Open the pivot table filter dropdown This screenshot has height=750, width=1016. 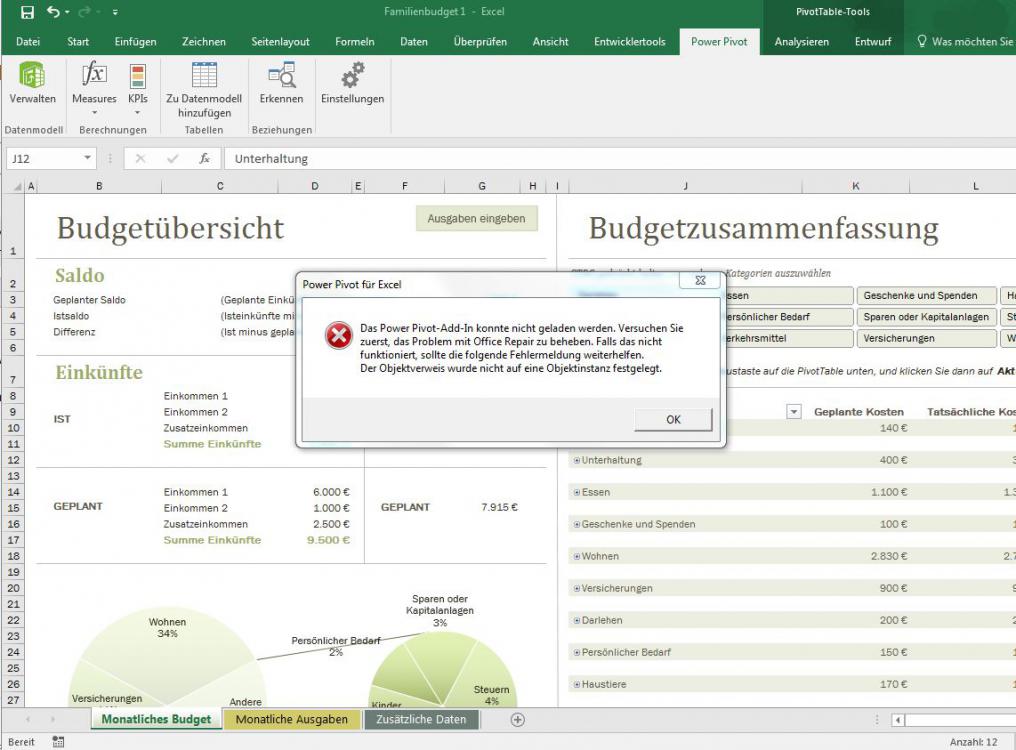(794, 412)
